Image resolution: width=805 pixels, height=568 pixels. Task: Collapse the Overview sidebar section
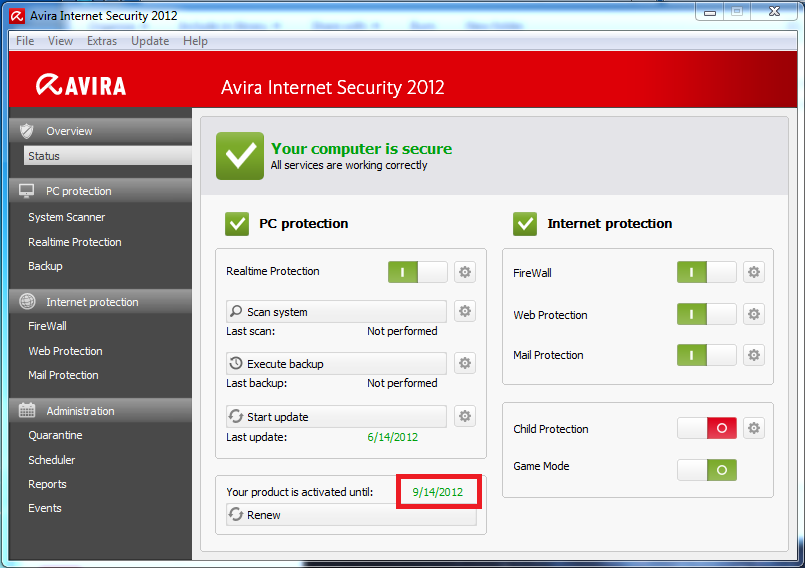coord(101,131)
